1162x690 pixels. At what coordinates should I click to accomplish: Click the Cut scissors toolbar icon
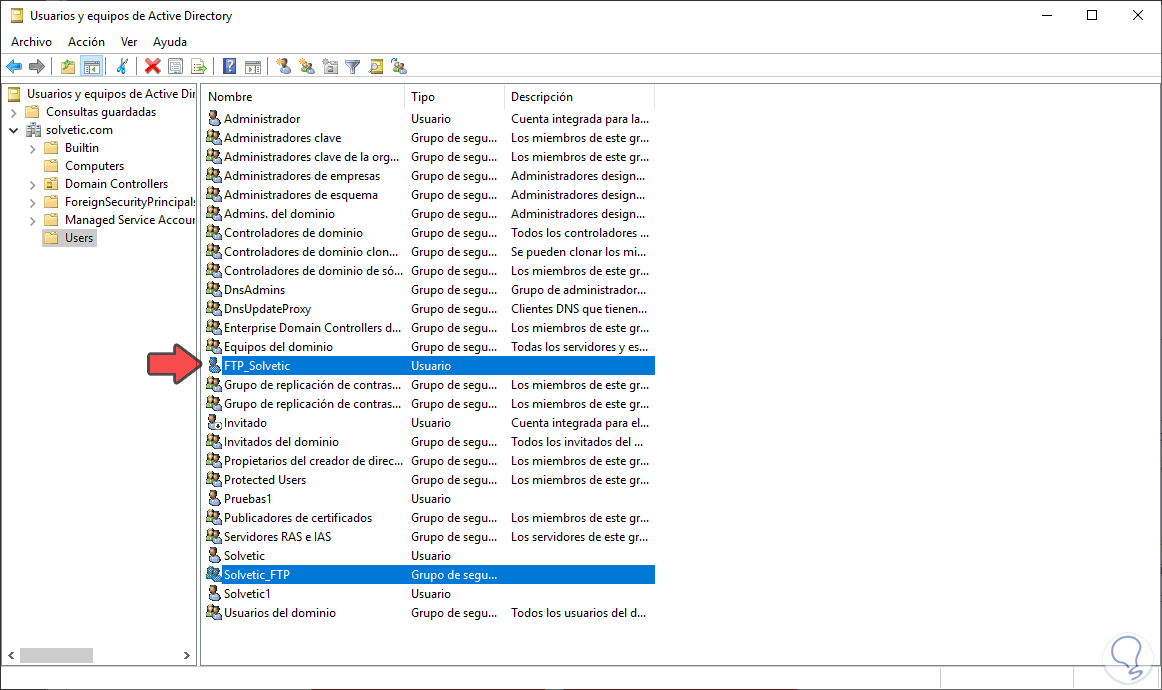pos(122,67)
